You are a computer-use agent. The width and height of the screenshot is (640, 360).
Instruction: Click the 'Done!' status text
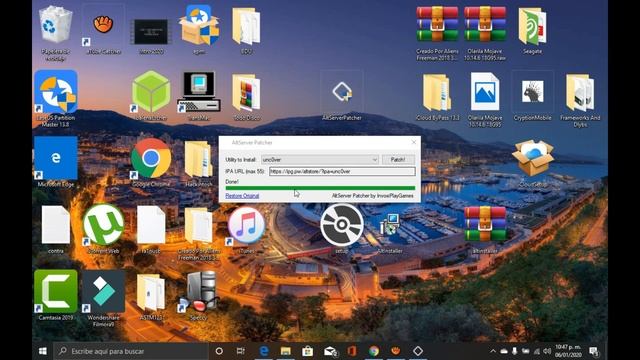point(232,182)
